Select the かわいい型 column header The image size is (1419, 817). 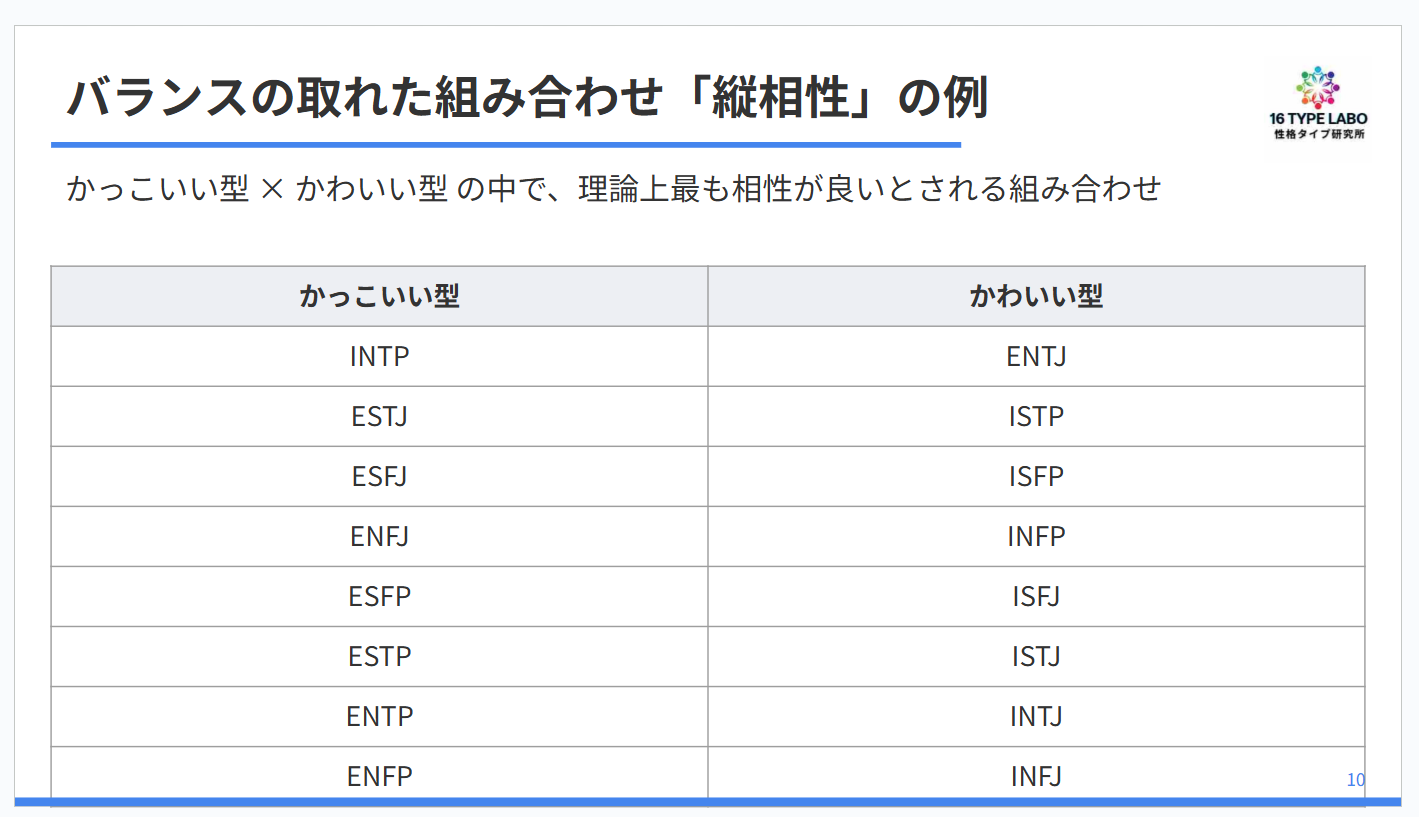pos(1036,296)
